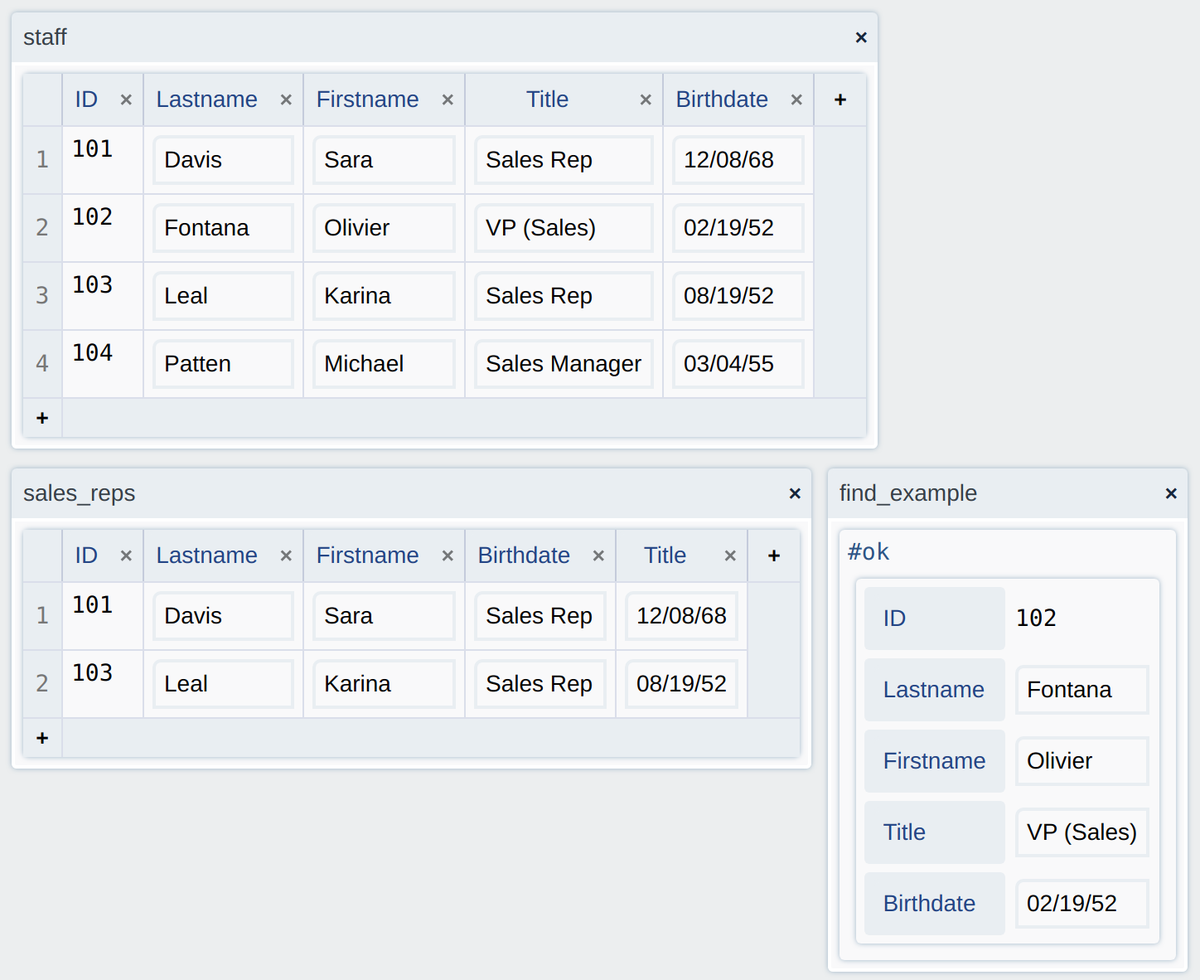
Task: Delete the ID column from the staff table
Action: pyautogui.click(x=126, y=99)
